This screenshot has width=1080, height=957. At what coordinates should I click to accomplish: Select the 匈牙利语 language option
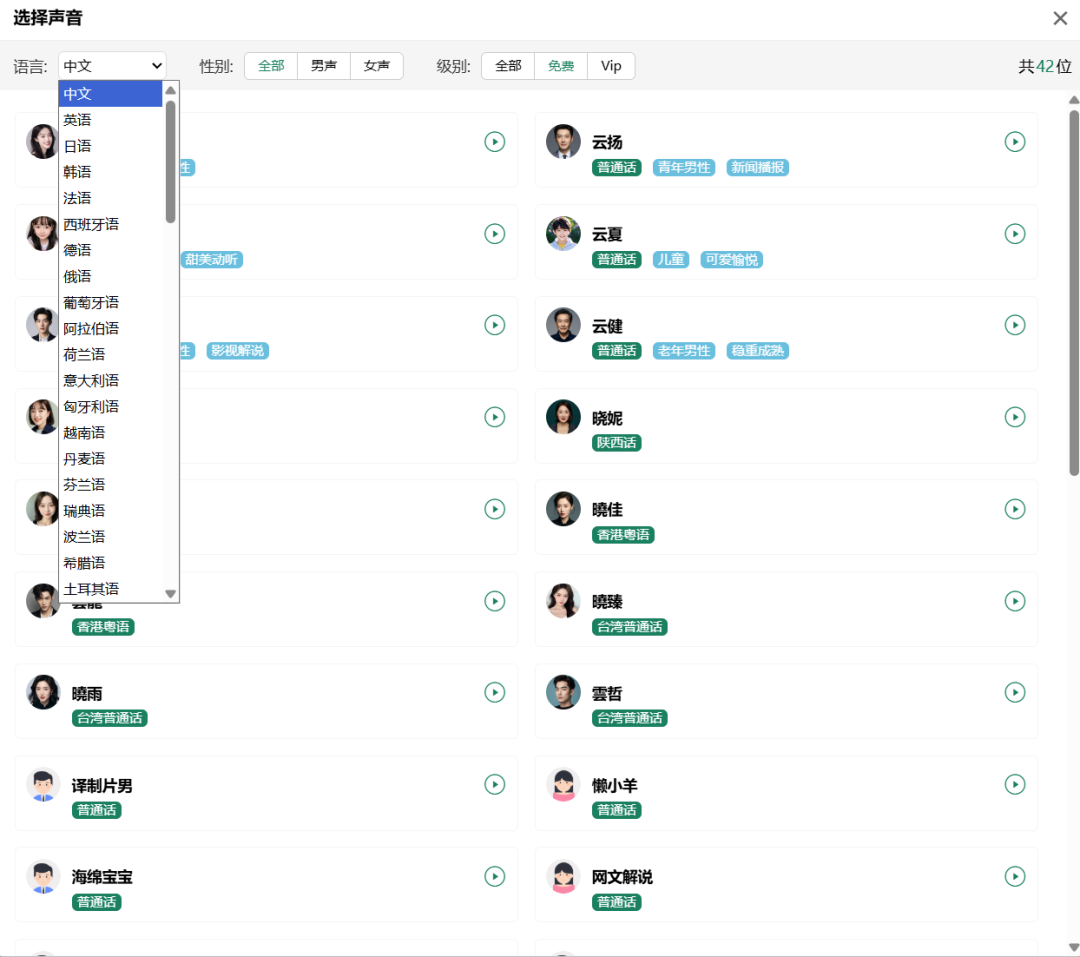tap(111, 407)
